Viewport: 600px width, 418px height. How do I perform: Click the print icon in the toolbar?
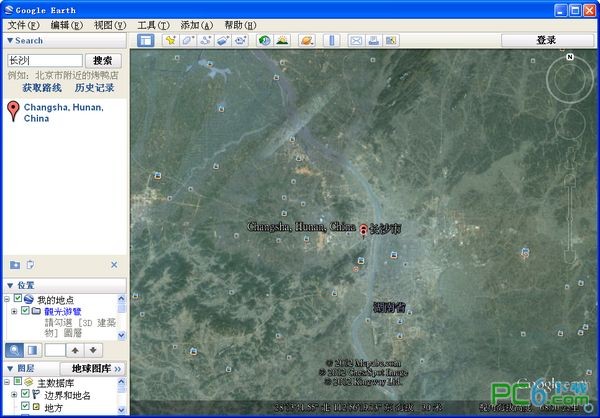coord(373,40)
